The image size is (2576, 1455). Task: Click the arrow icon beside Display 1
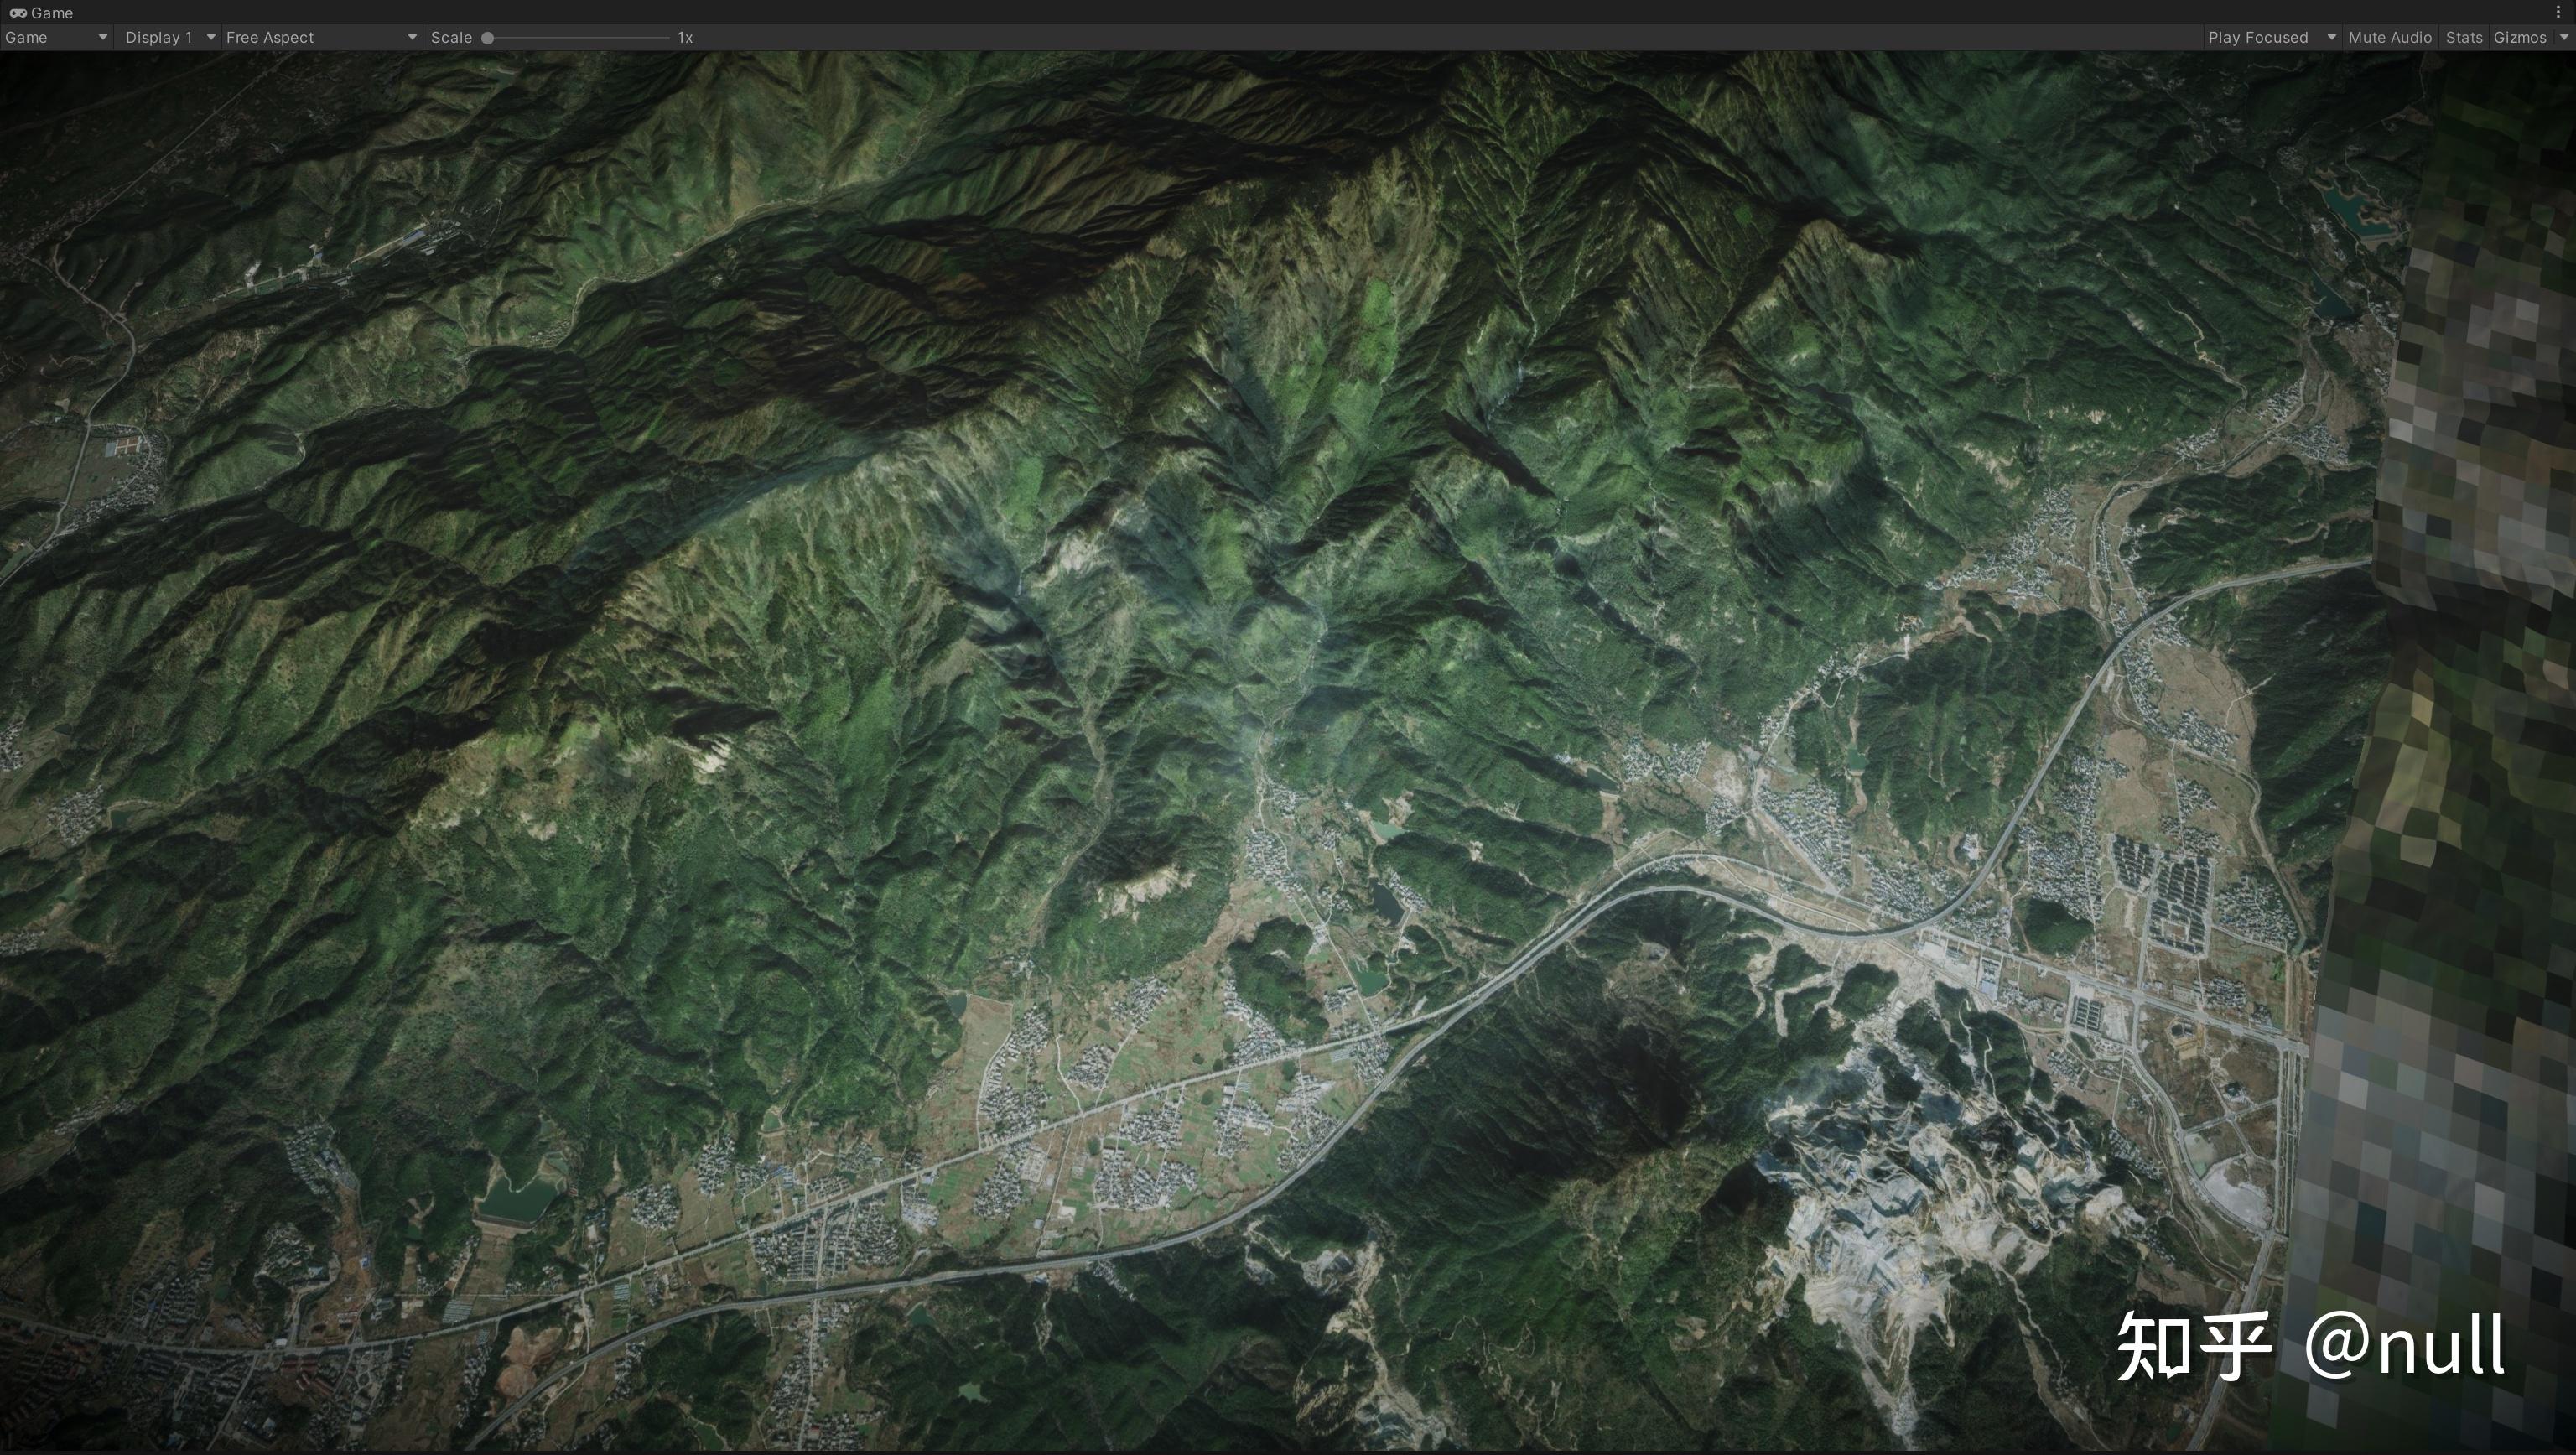(x=210, y=37)
